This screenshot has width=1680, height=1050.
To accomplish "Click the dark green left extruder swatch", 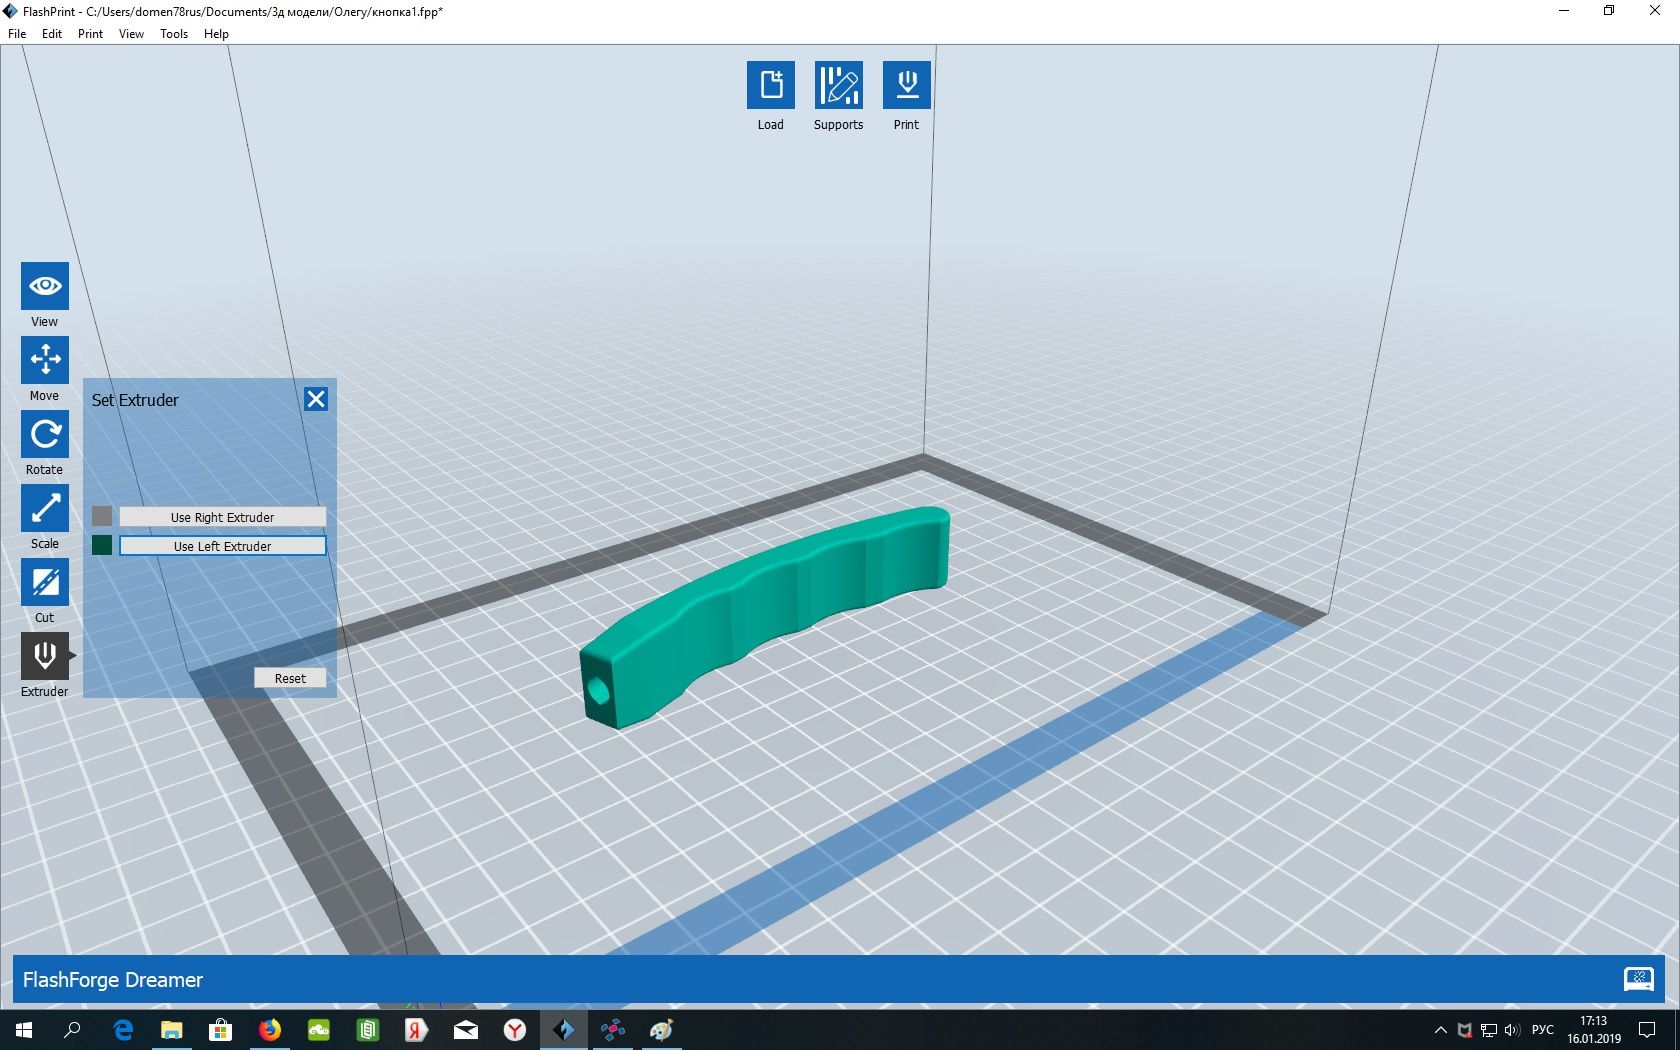I will tap(102, 545).
